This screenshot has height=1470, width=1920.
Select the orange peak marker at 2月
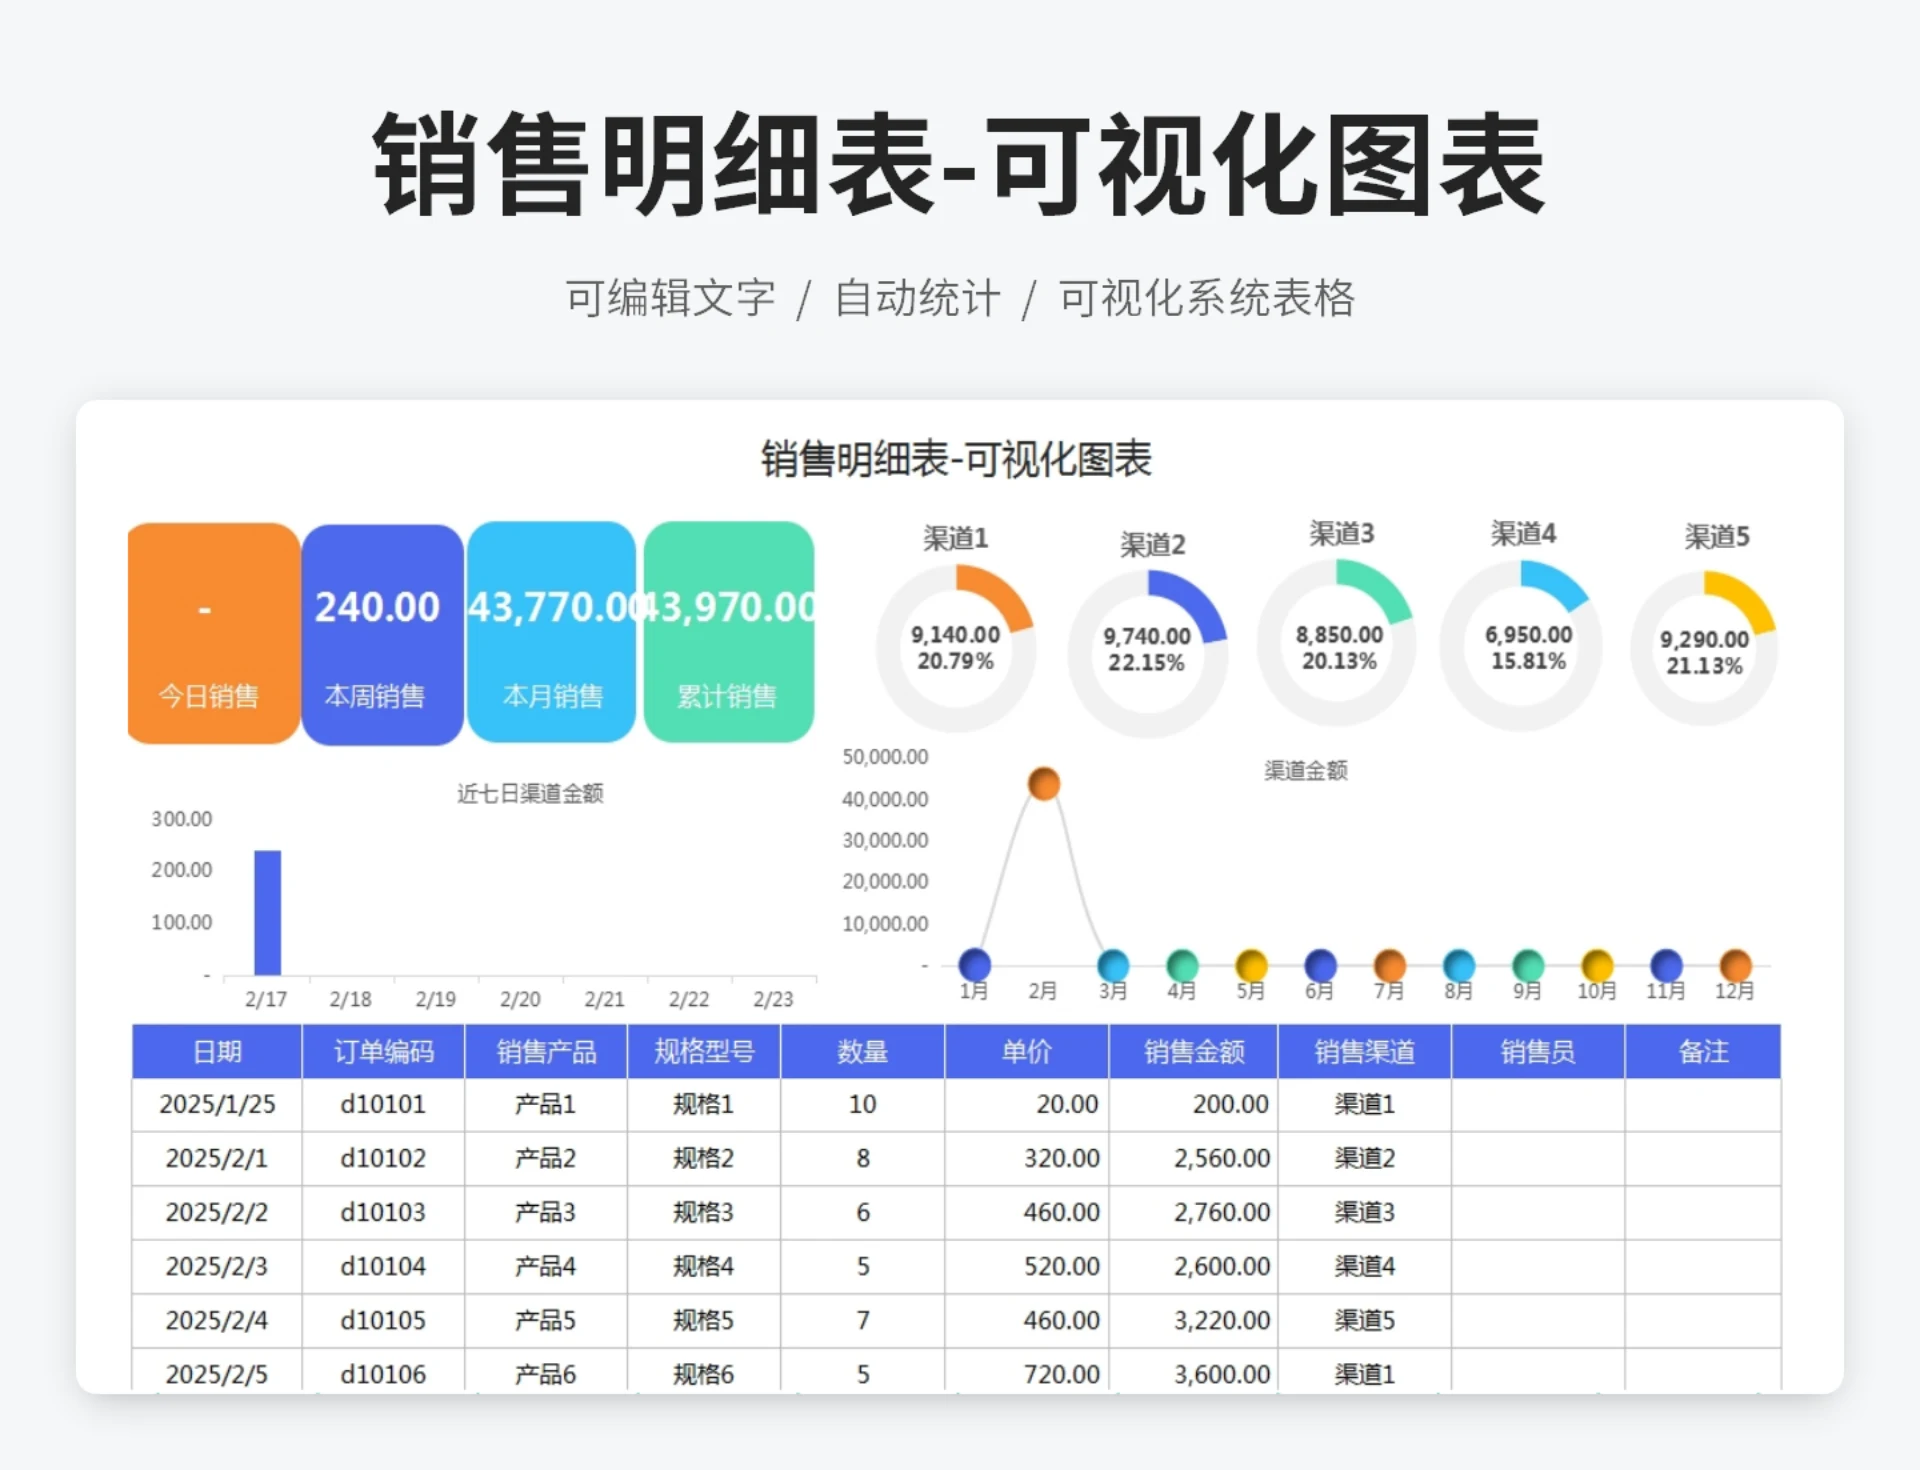pyautogui.click(x=1044, y=785)
